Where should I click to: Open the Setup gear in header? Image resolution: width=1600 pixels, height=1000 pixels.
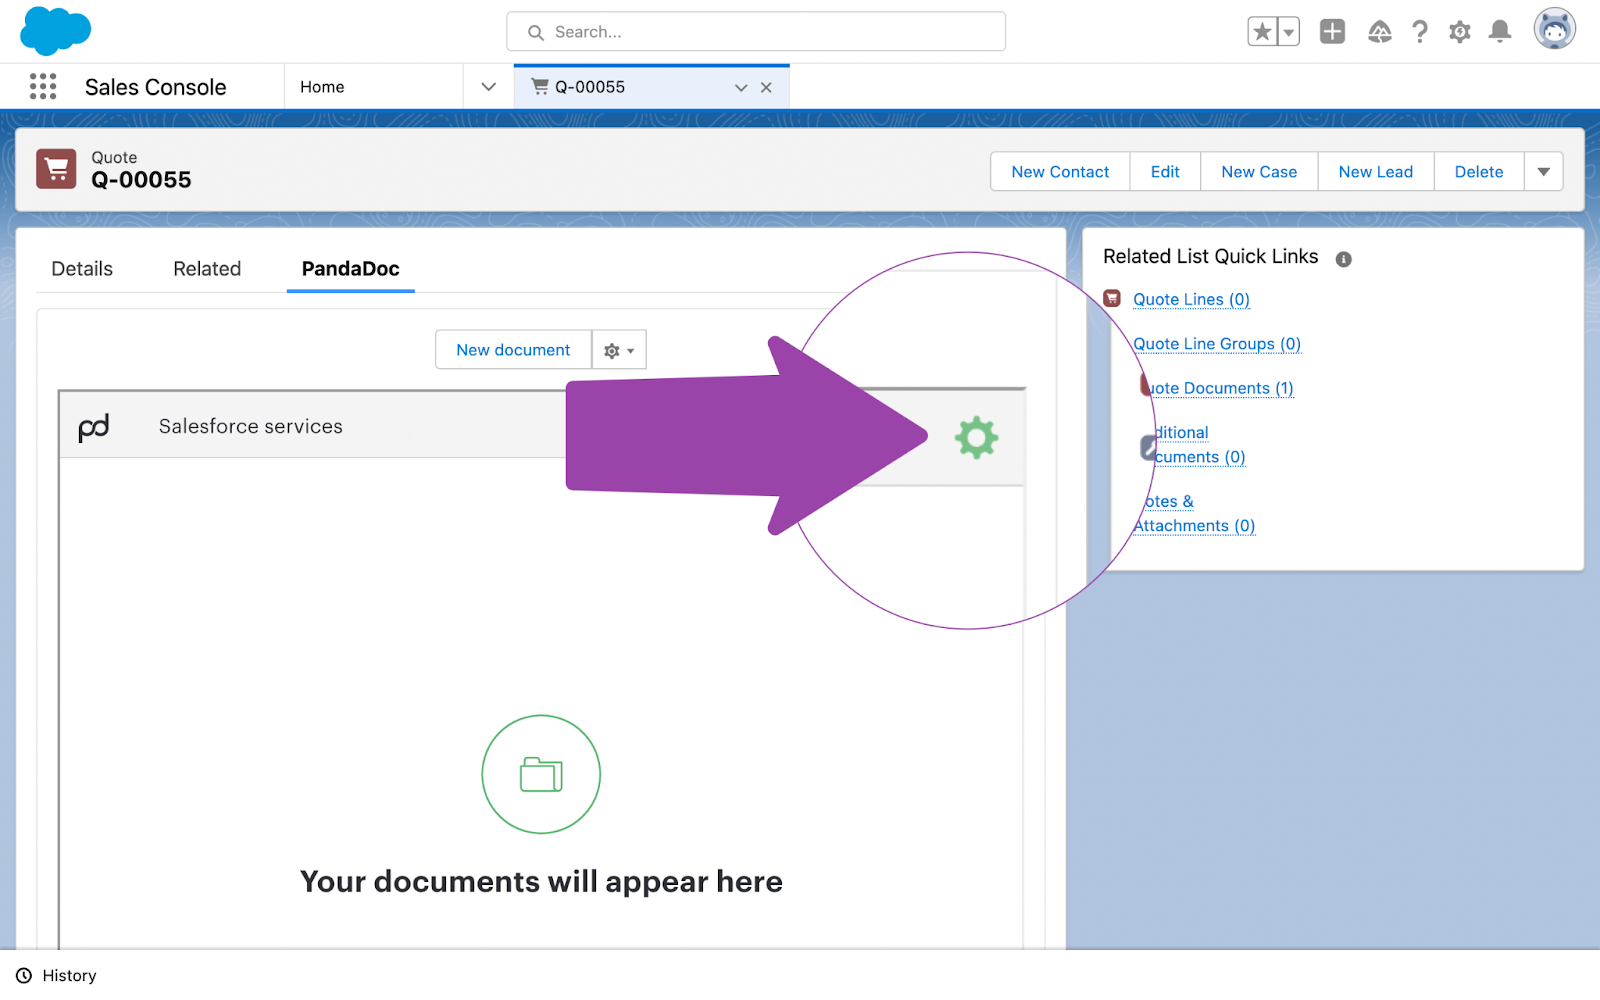(x=1460, y=32)
